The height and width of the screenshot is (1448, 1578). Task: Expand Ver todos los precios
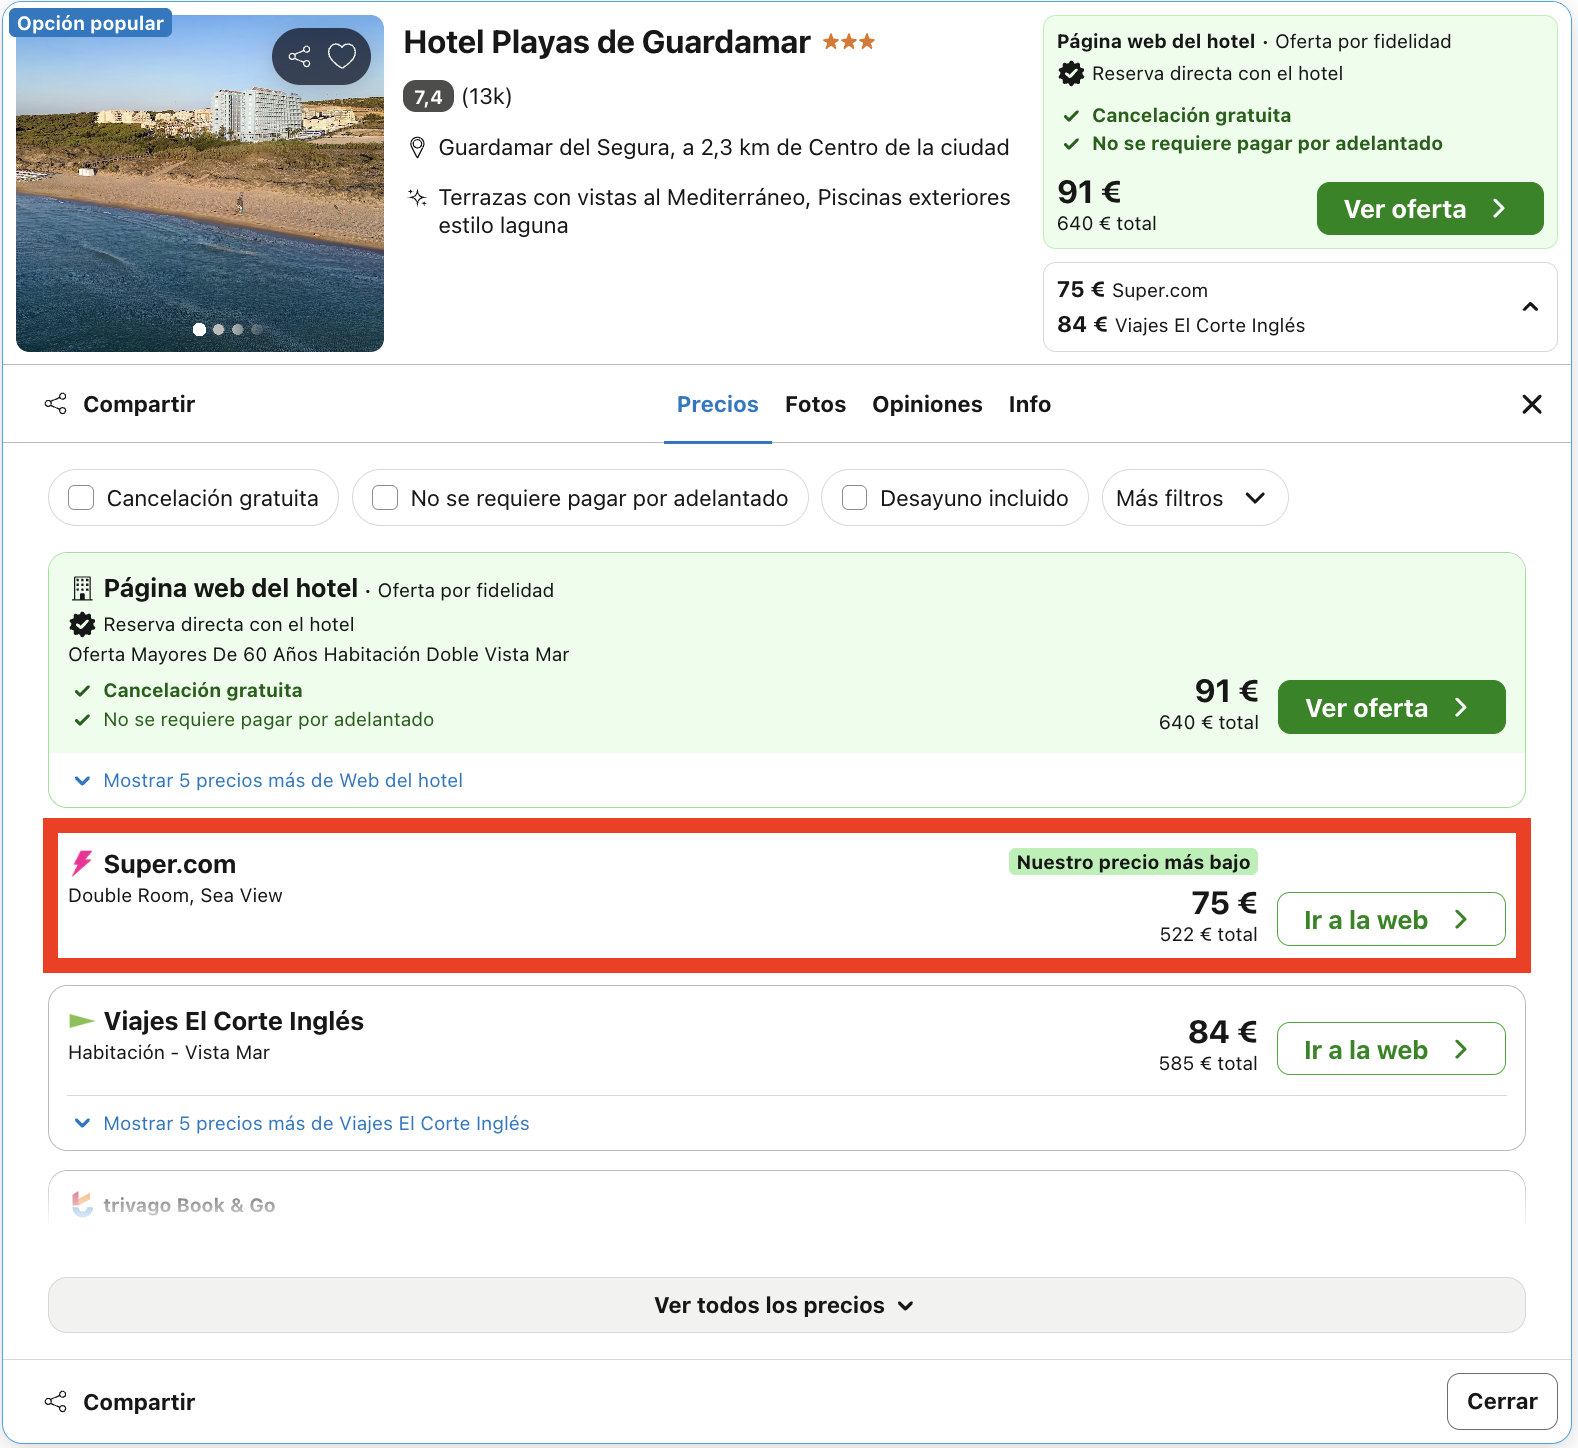[x=787, y=1305]
